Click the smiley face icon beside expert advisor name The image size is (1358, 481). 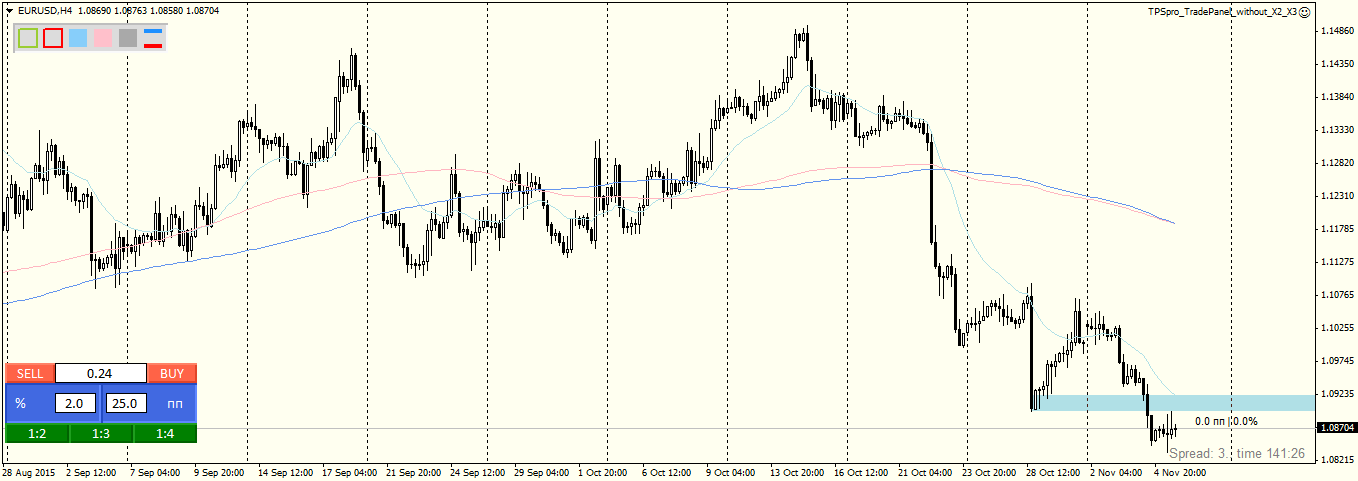[1305, 11]
